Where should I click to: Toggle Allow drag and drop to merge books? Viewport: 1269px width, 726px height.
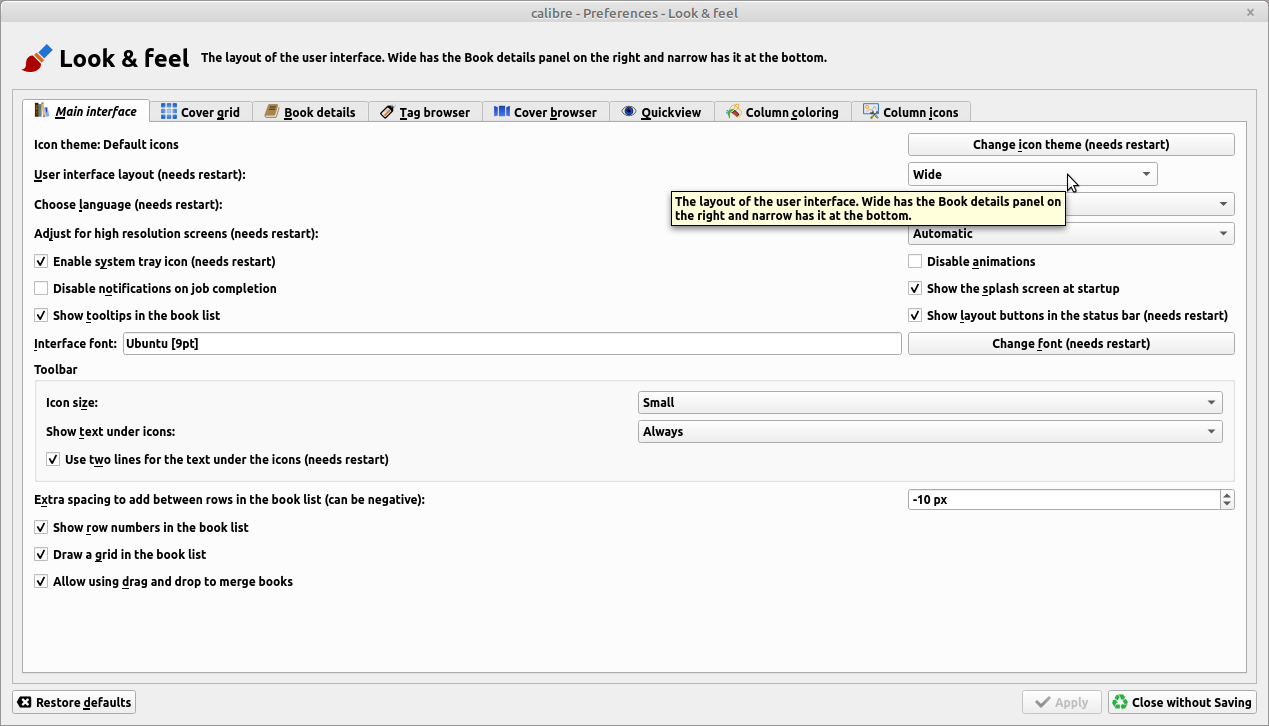(41, 581)
